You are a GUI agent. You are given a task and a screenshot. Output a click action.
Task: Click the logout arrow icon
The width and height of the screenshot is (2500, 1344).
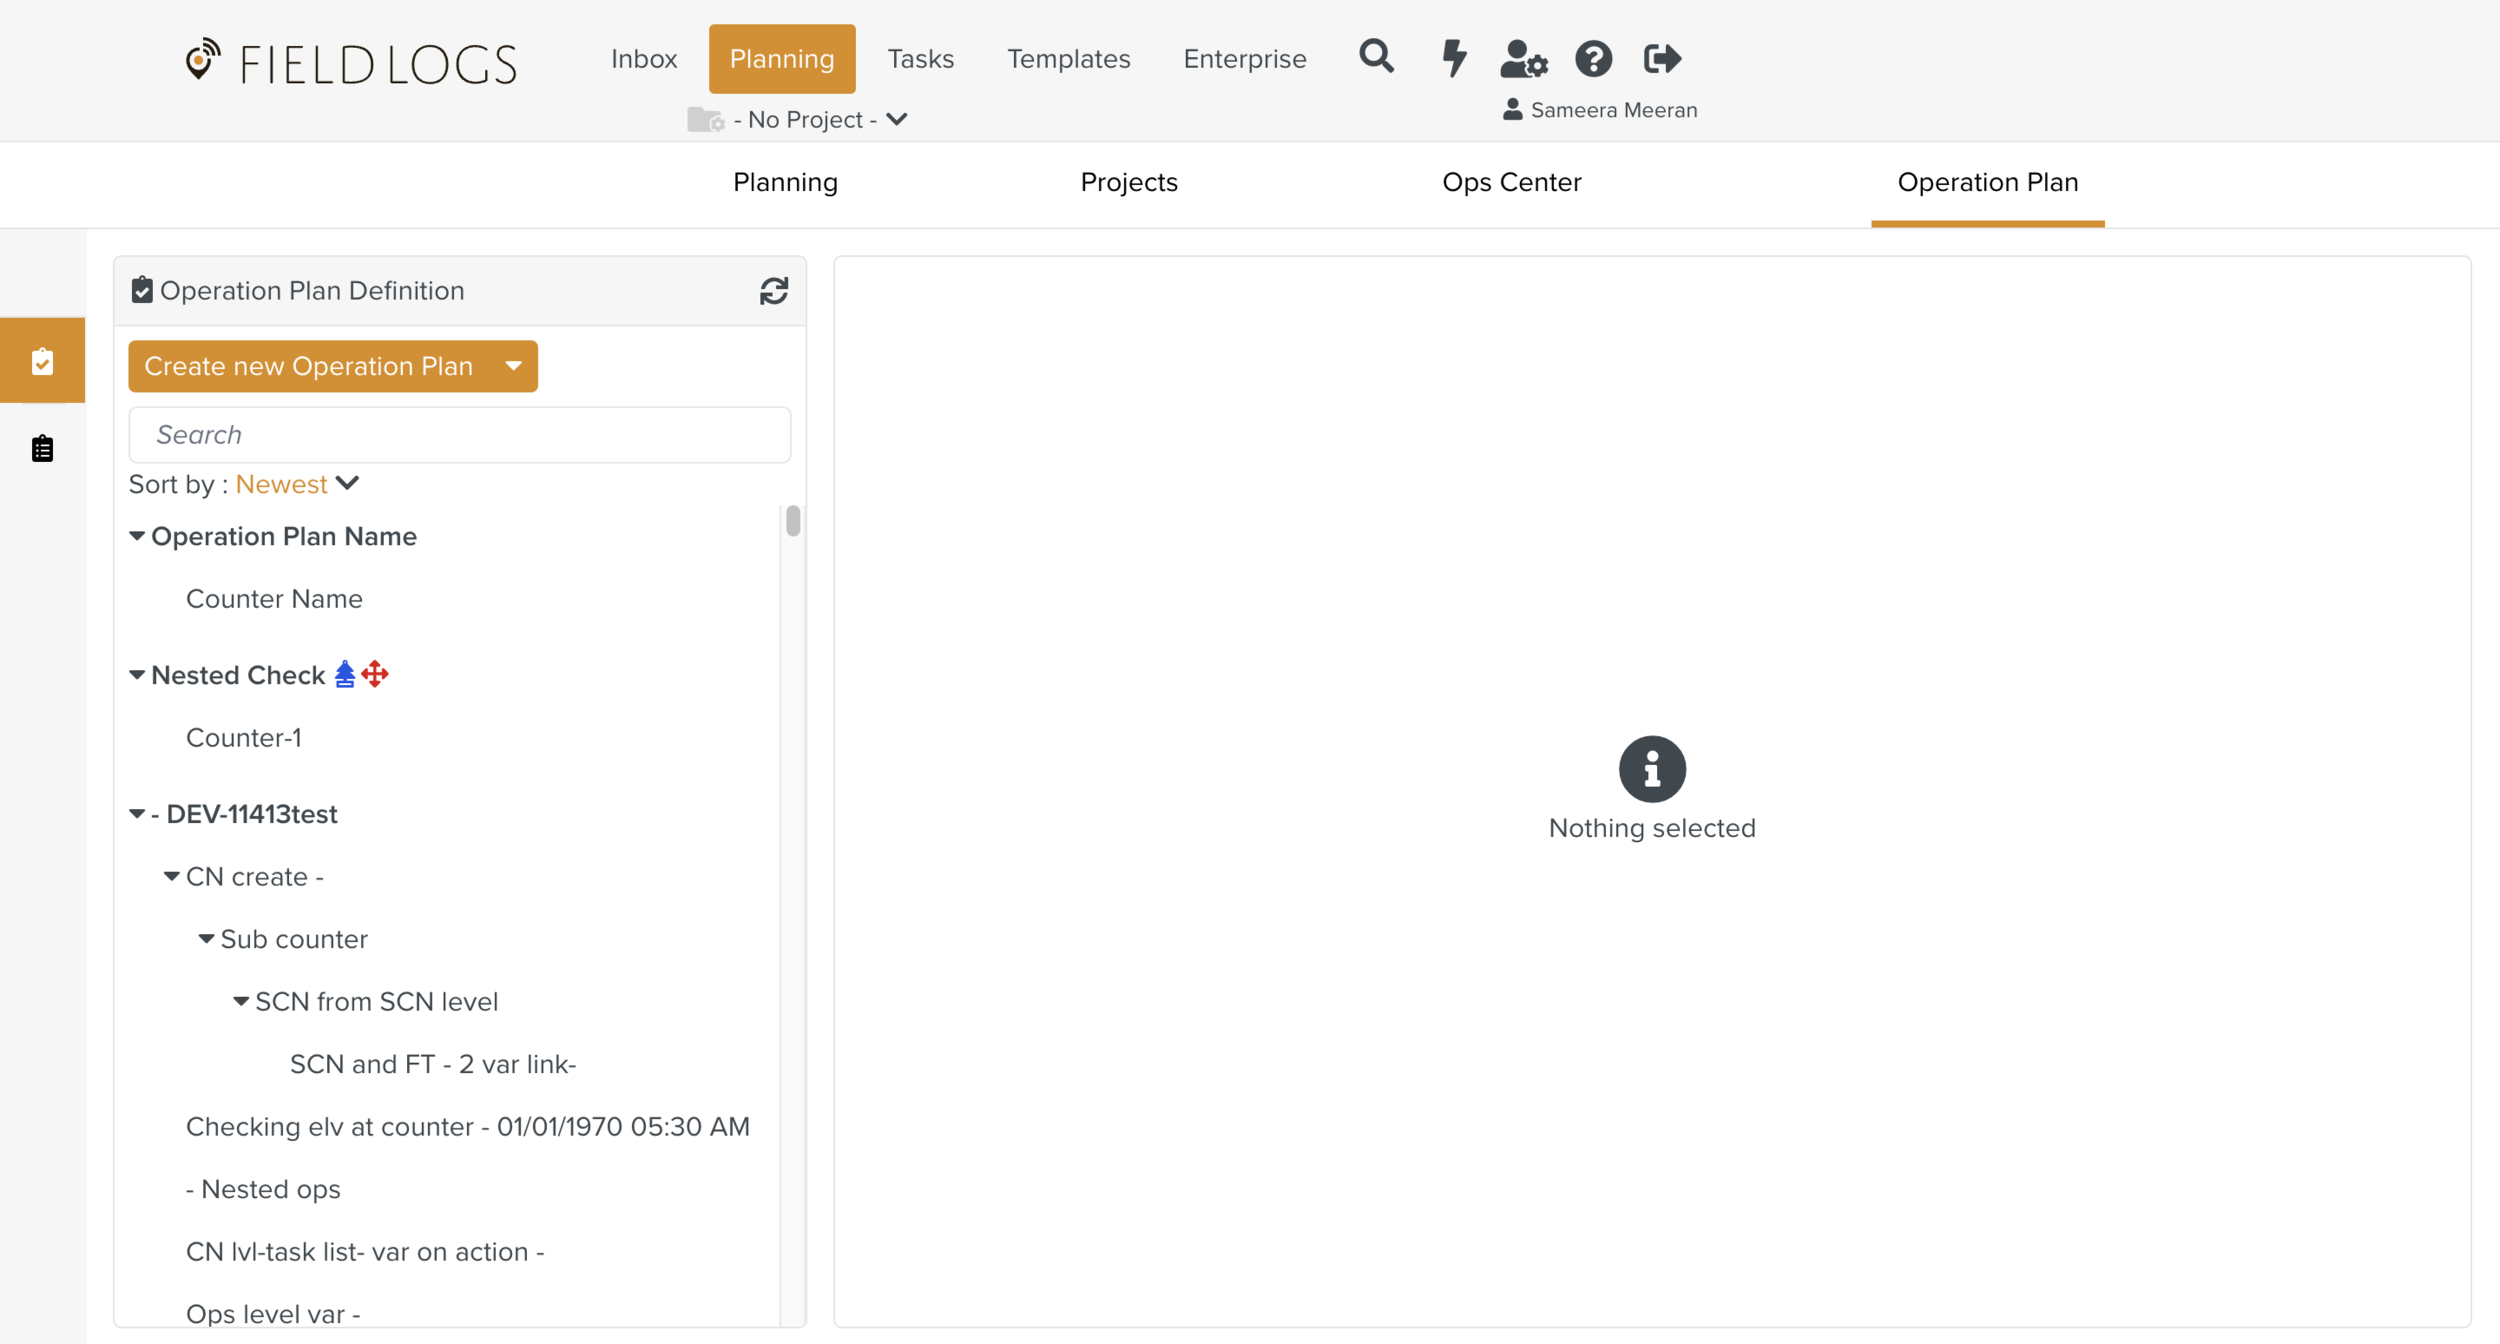1662,59
